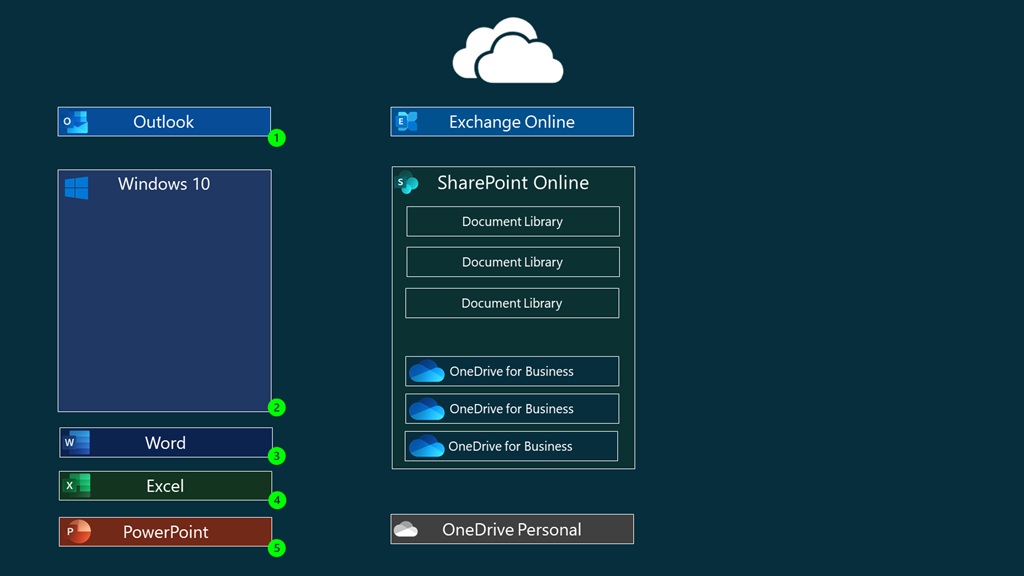This screenshot has width=1024, height=576.
Task: Click the Outlook app icon
Action: pos(76,122)
